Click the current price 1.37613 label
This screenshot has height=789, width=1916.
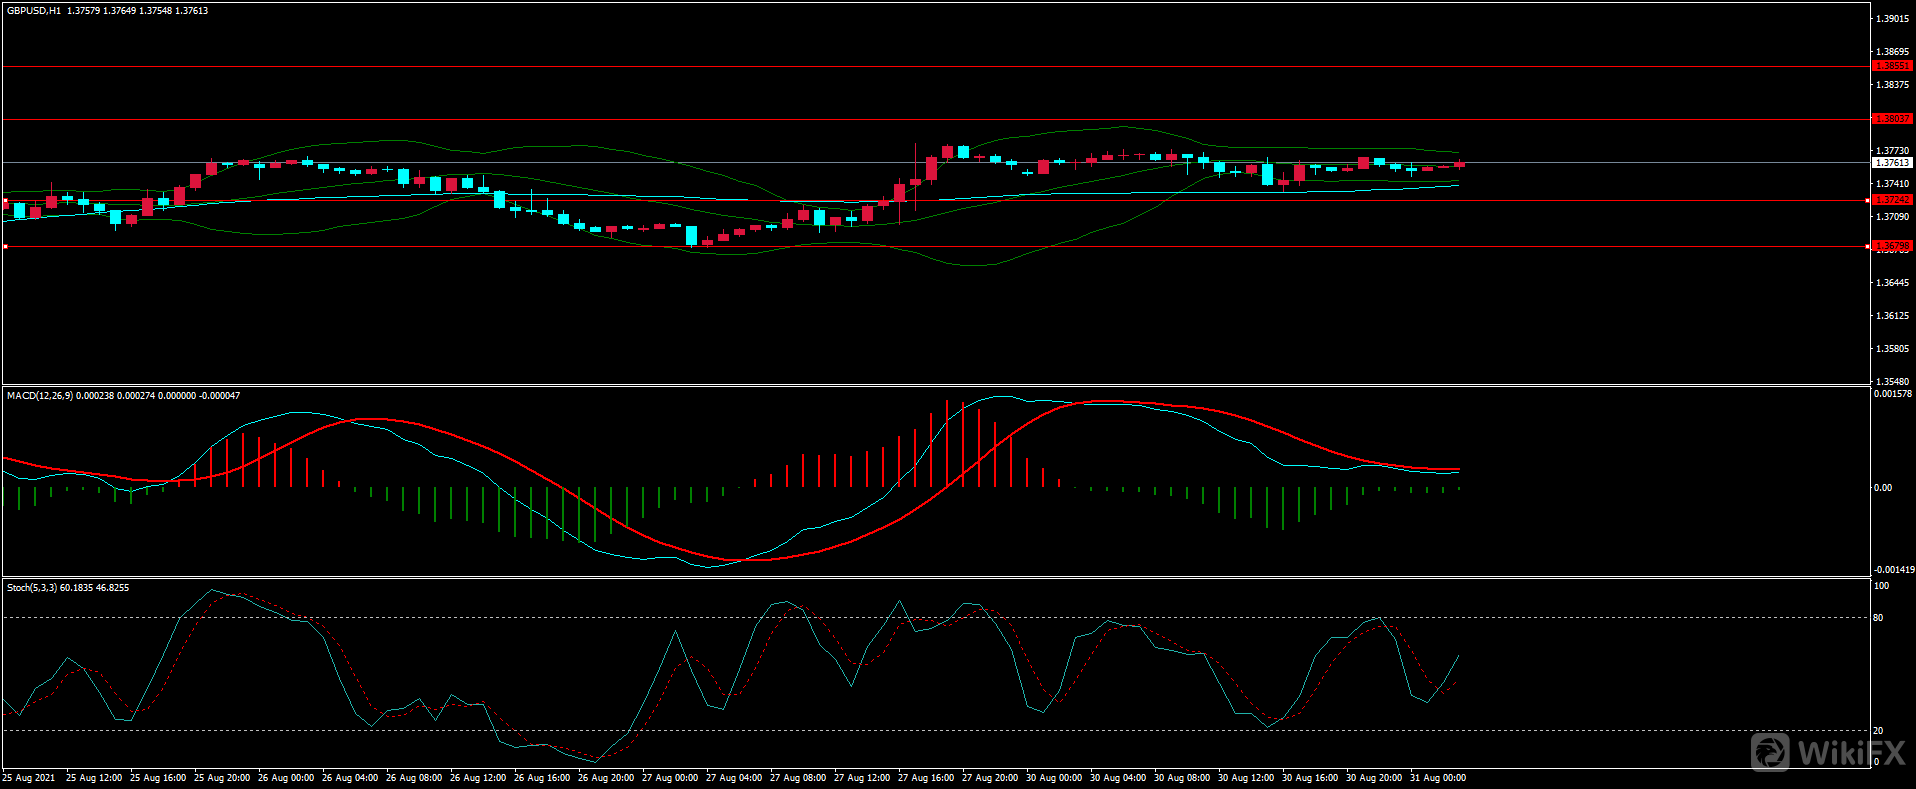pos(1891,162)
